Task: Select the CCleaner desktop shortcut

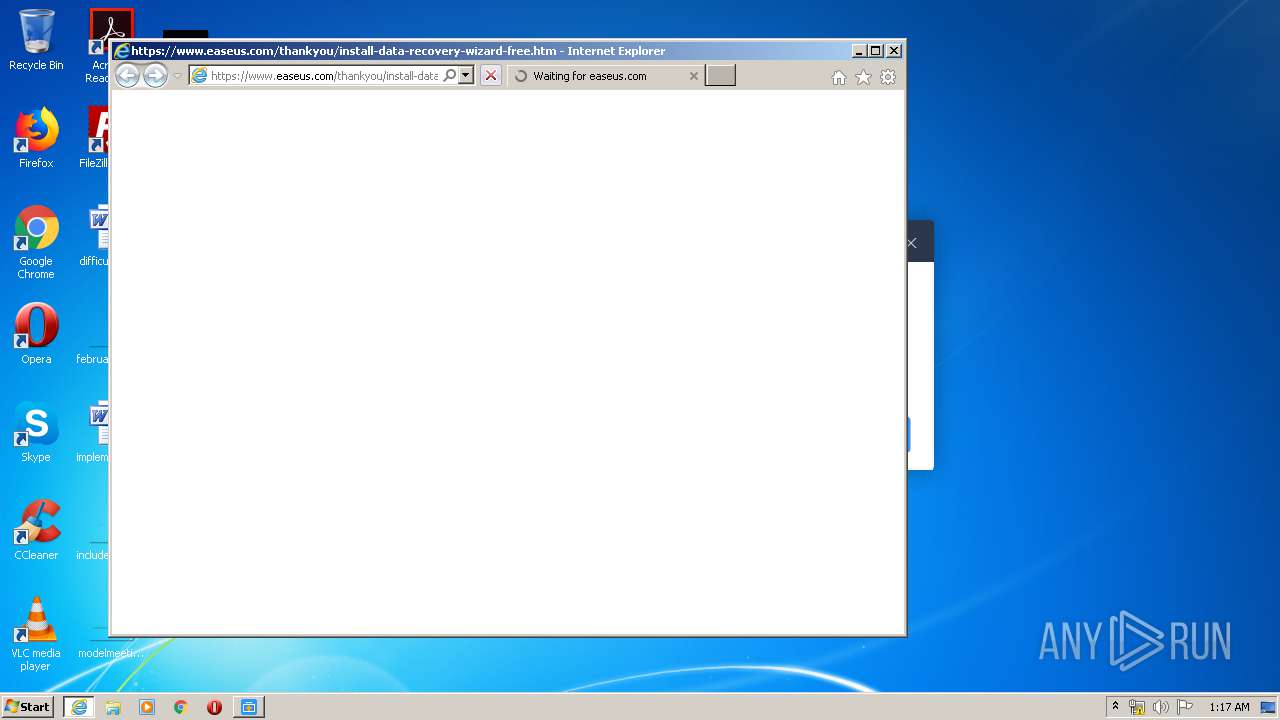Action: [x=36, y=530]
